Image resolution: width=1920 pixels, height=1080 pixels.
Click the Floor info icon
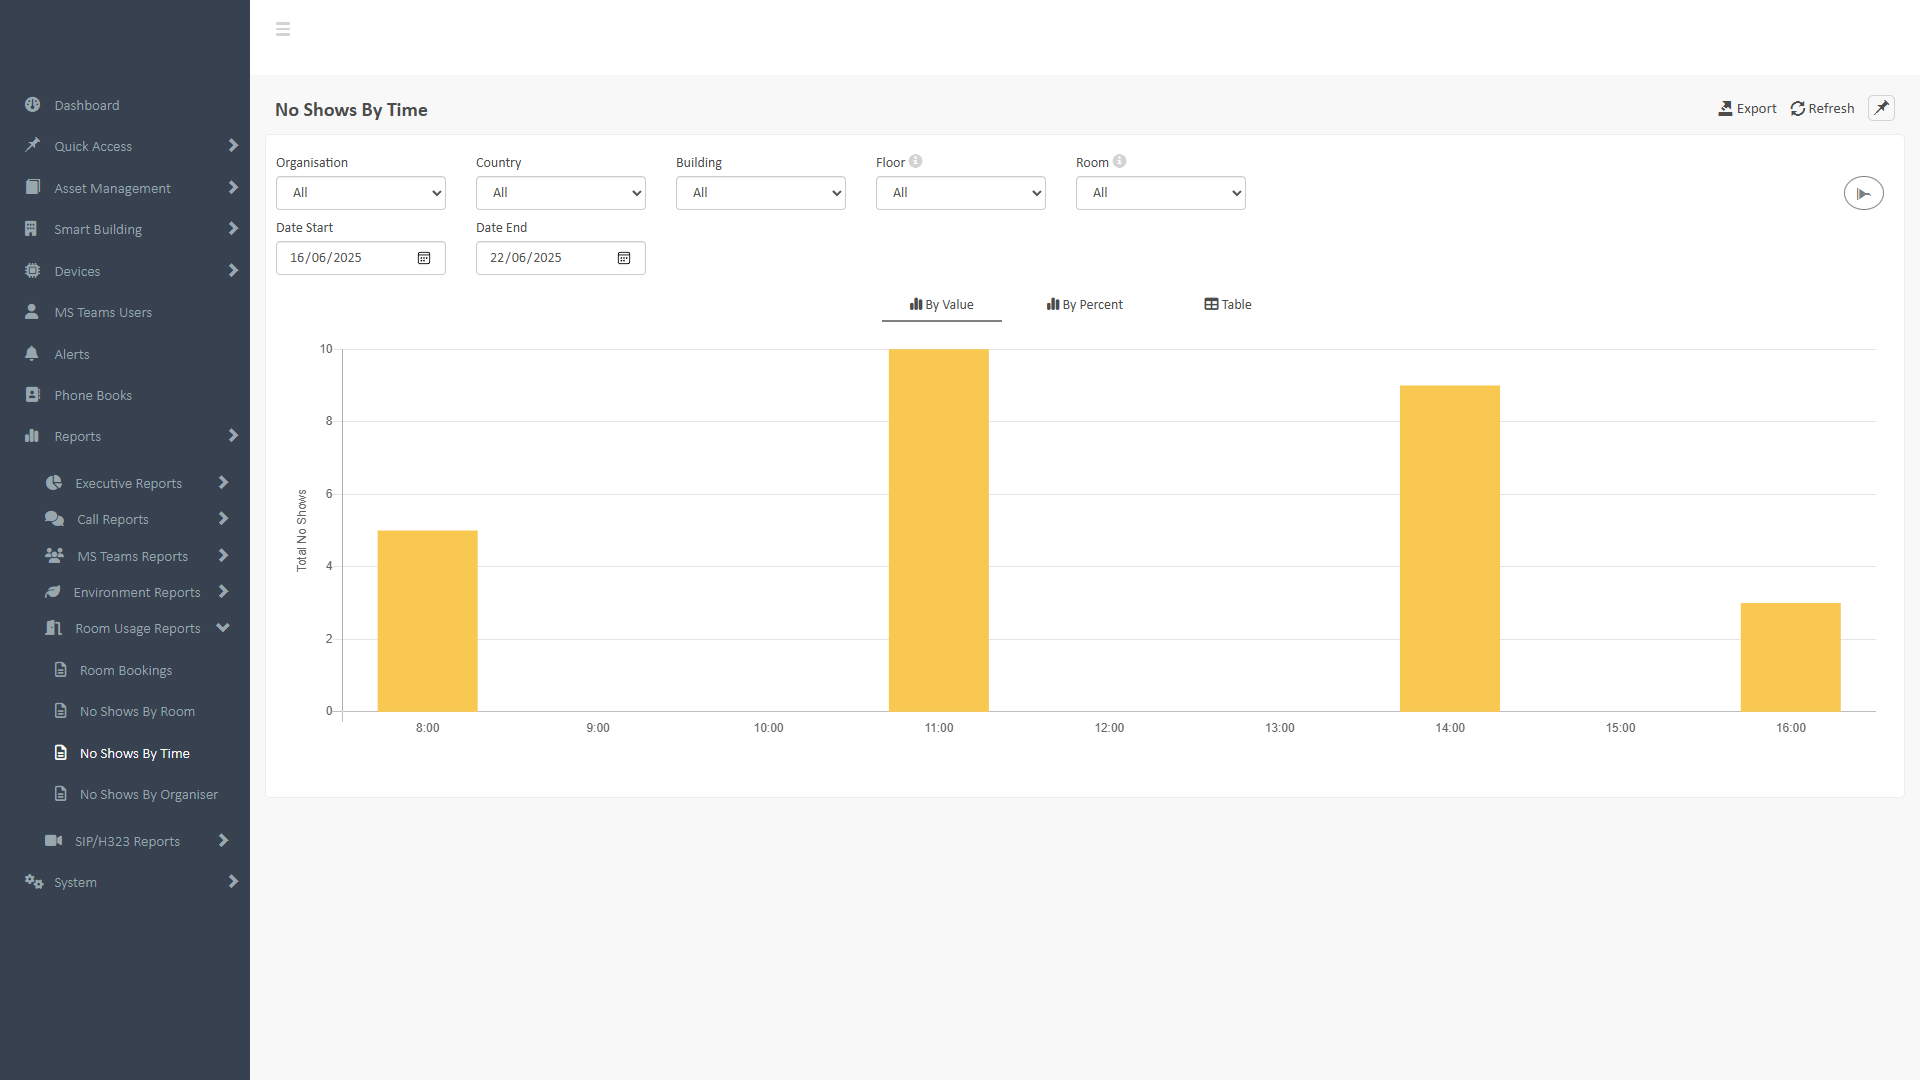point(916,161)
